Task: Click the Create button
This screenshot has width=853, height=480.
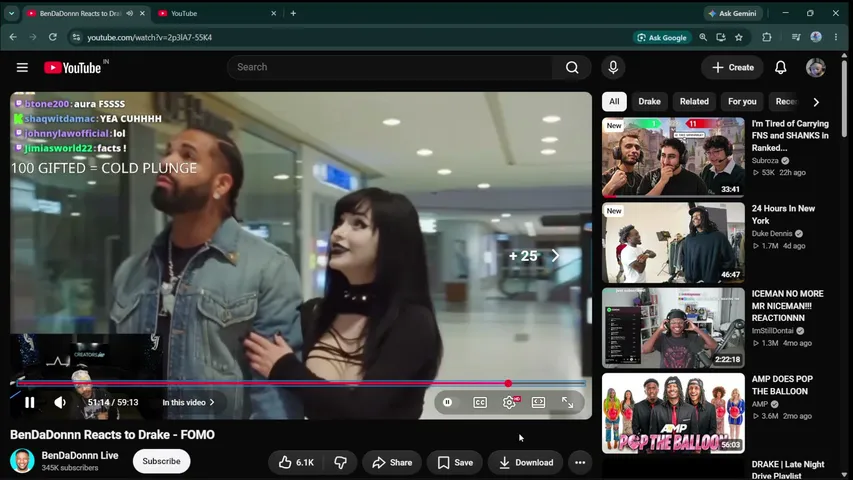Action: [x=733, y=67]
